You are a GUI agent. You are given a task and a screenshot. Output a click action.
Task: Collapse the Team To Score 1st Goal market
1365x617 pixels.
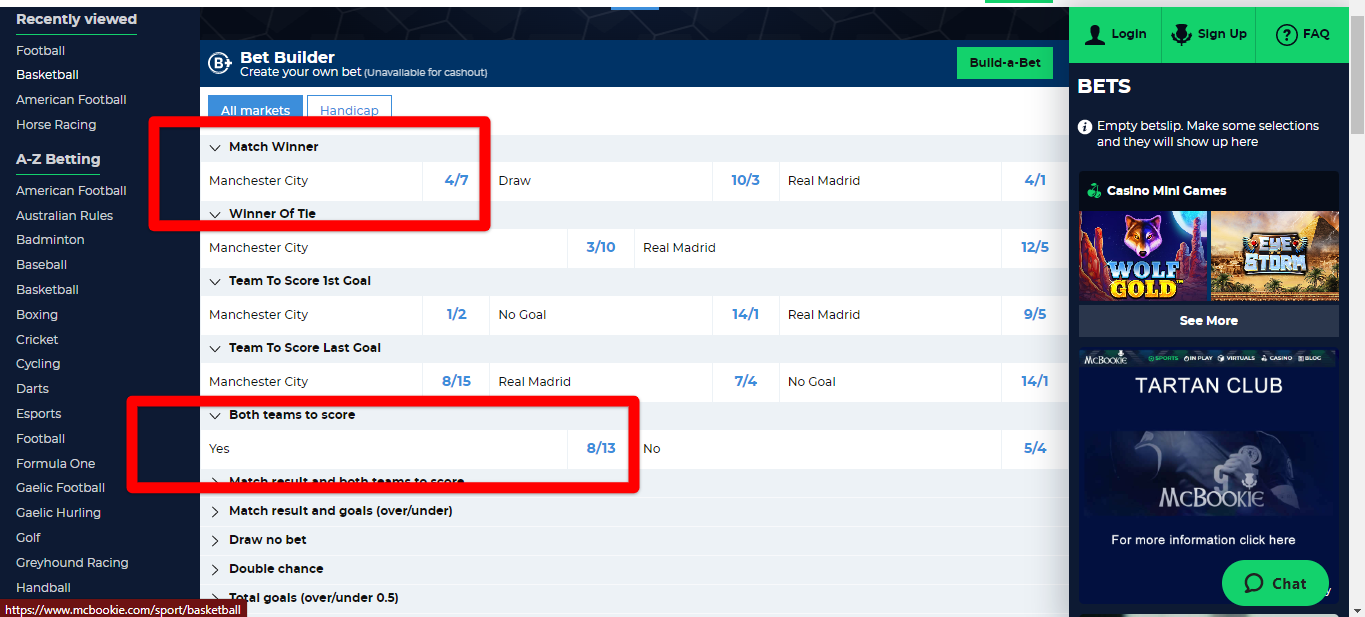(x=214, y=281)
